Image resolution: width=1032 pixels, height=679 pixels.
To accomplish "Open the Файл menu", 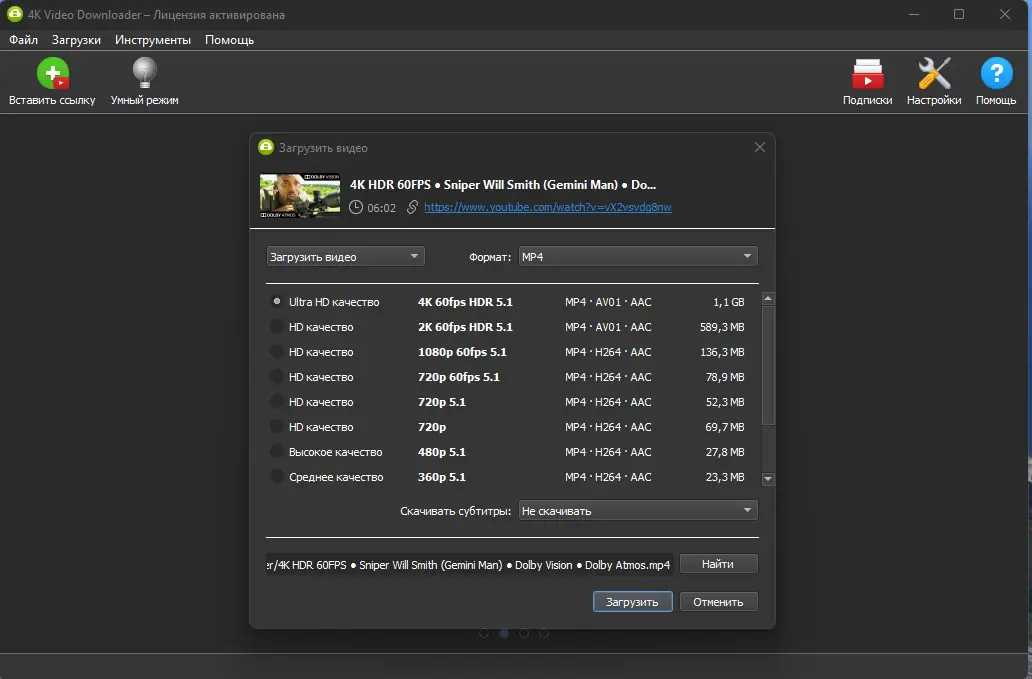I will click(x=23, y=39).
